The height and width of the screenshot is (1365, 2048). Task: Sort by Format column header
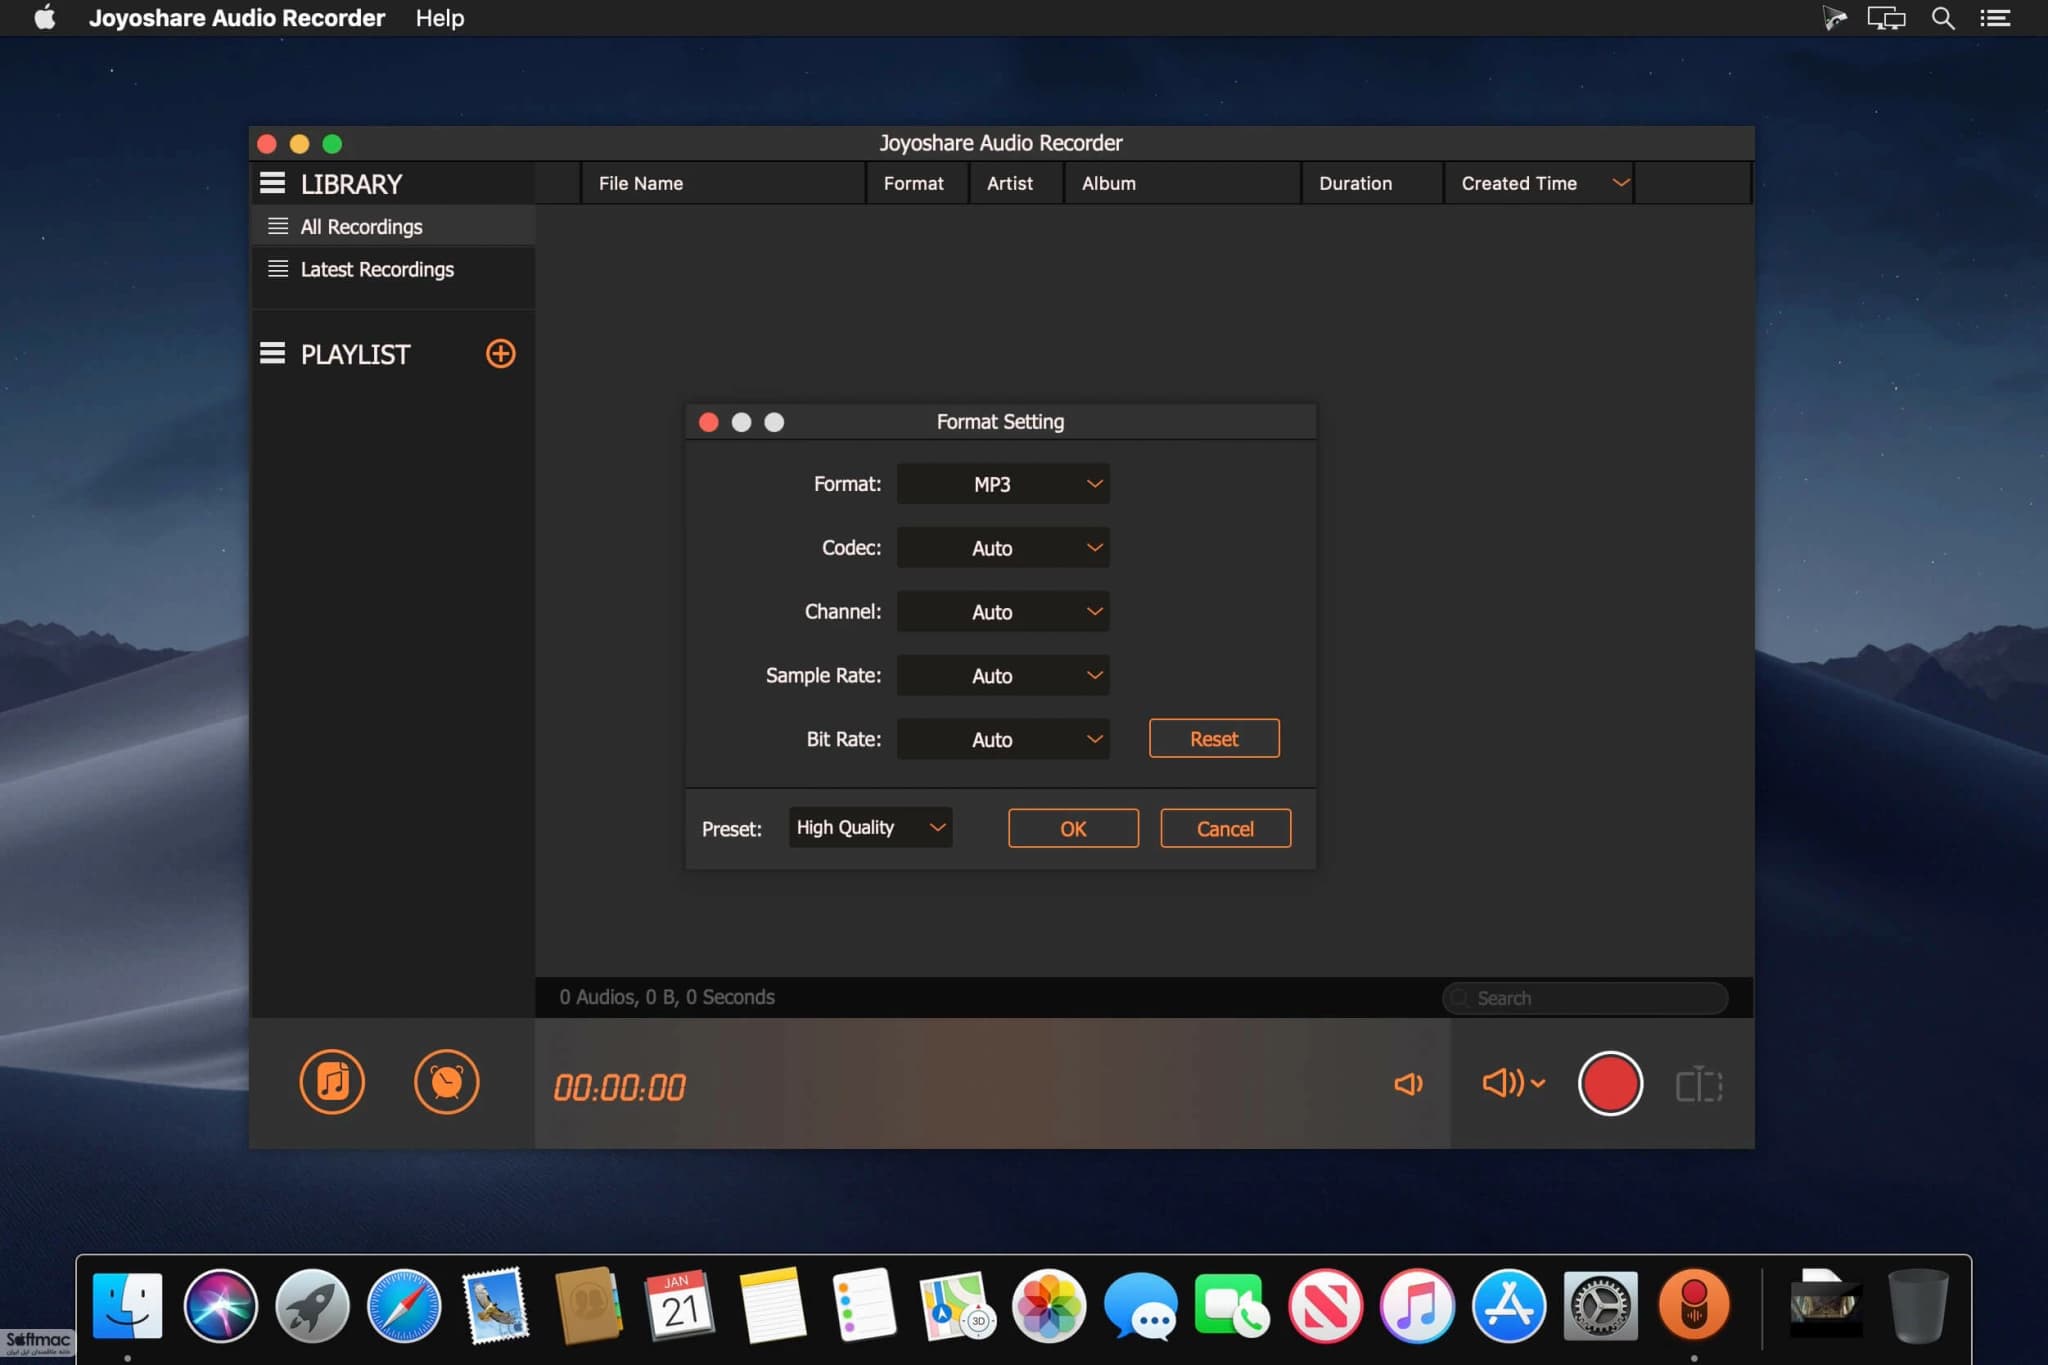click(x=918, y=183)
